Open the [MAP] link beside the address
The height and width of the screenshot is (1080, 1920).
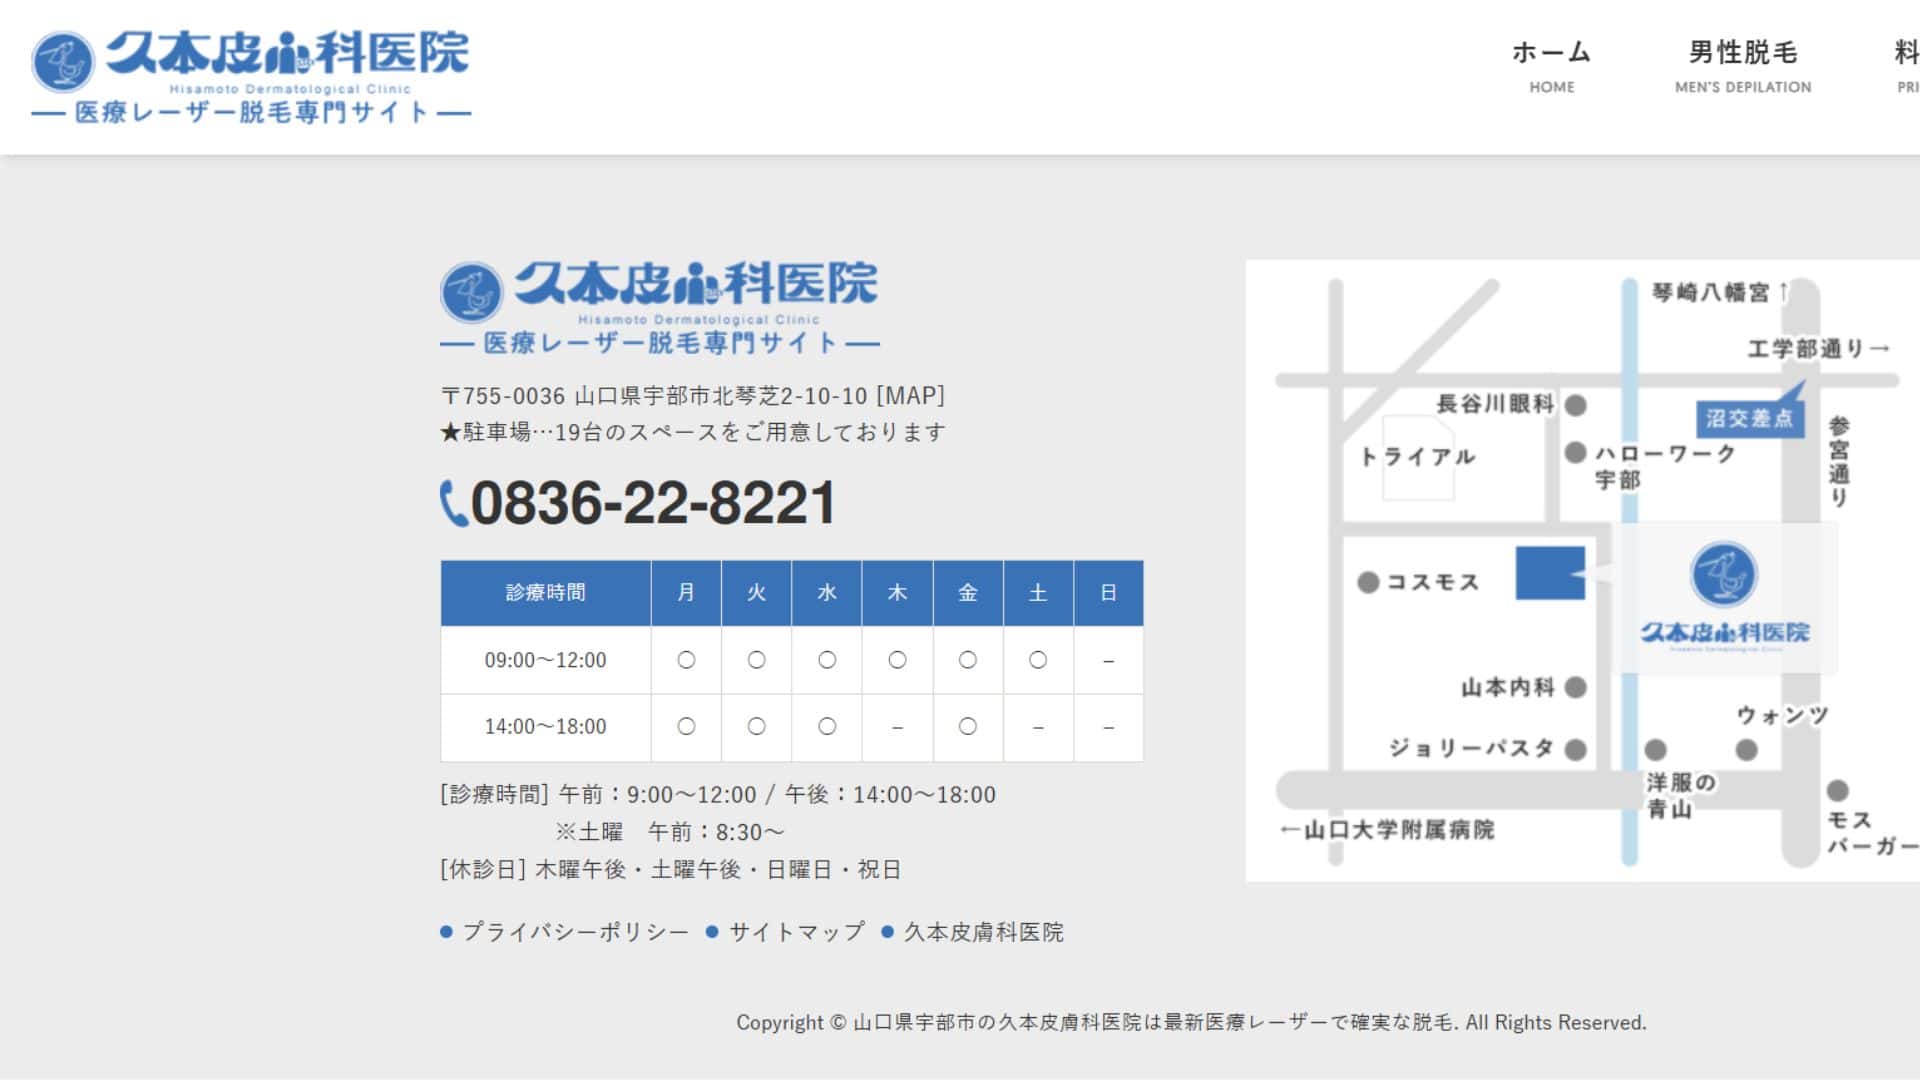pos(910,396)
